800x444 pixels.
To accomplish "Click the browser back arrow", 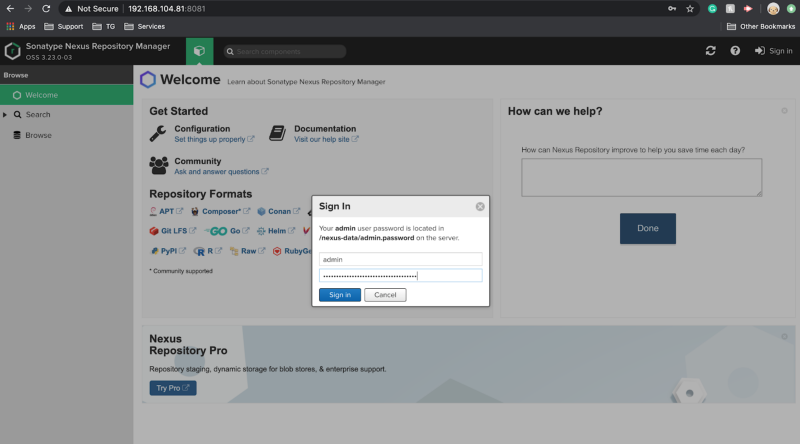I will 9,8.
